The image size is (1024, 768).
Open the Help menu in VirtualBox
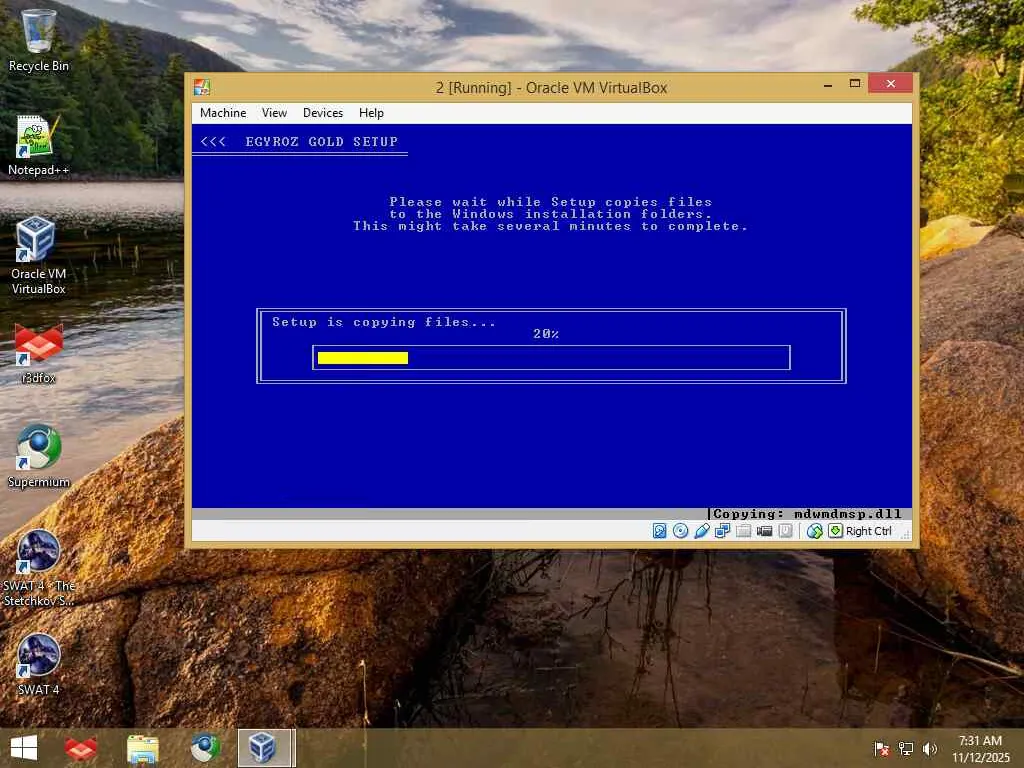[x=371, y=113]
